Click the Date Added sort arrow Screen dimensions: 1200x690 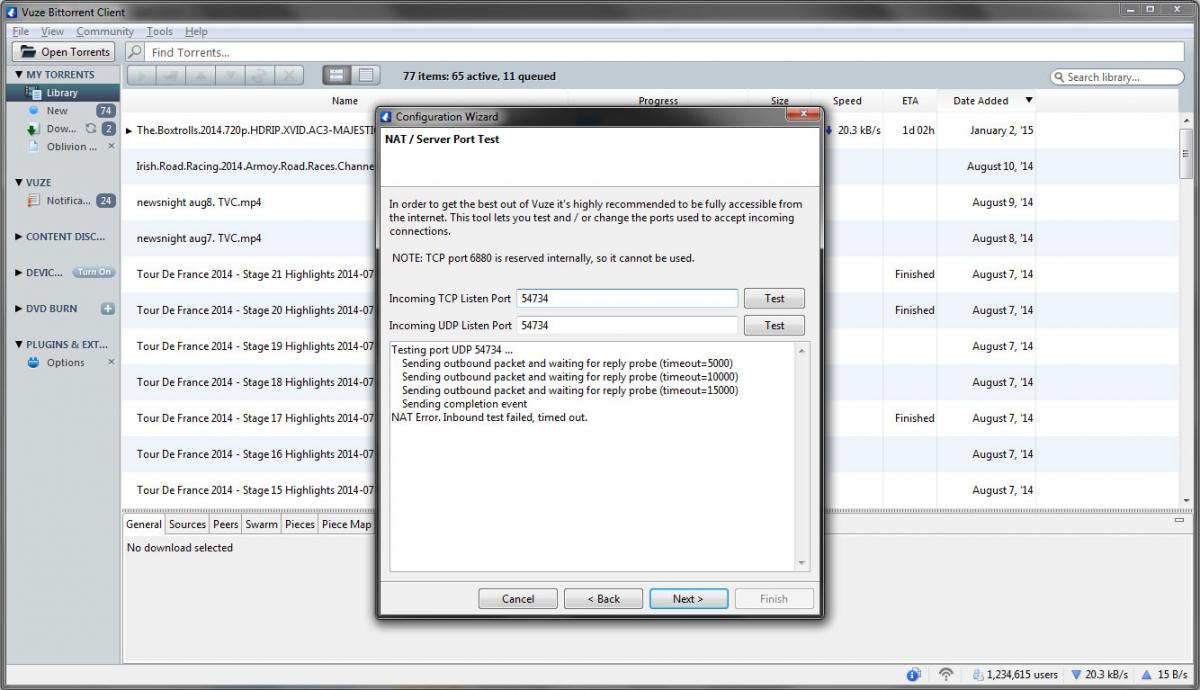[x=1029, y=100]
